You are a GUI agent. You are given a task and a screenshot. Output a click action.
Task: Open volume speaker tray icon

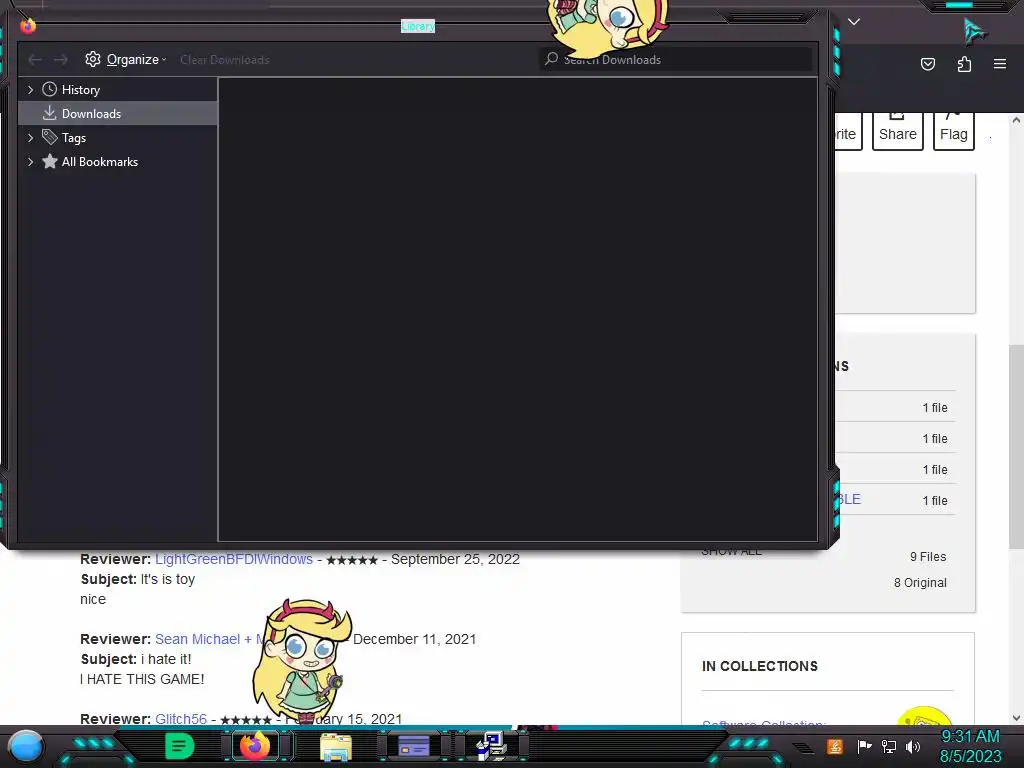tap(913, 746)
